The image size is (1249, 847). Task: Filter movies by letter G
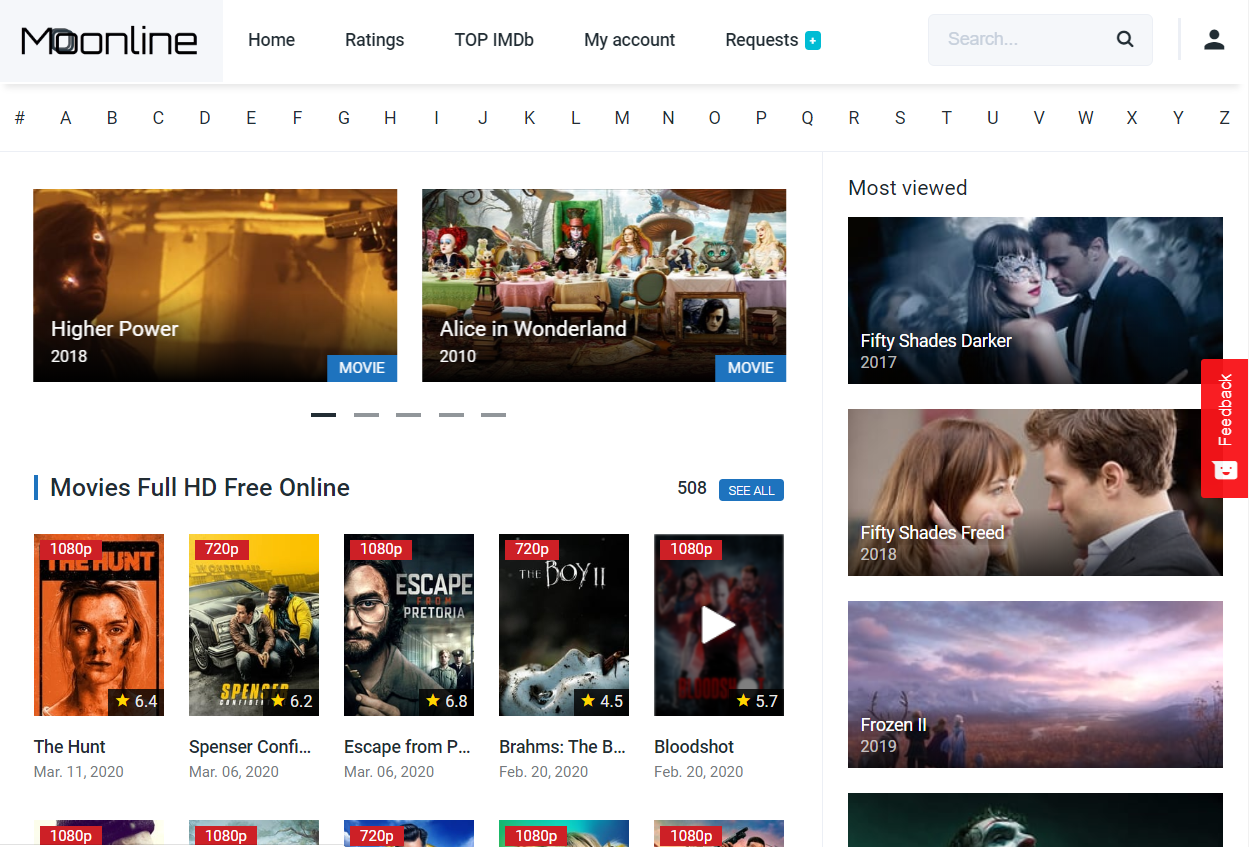click(x=344, y=118)
